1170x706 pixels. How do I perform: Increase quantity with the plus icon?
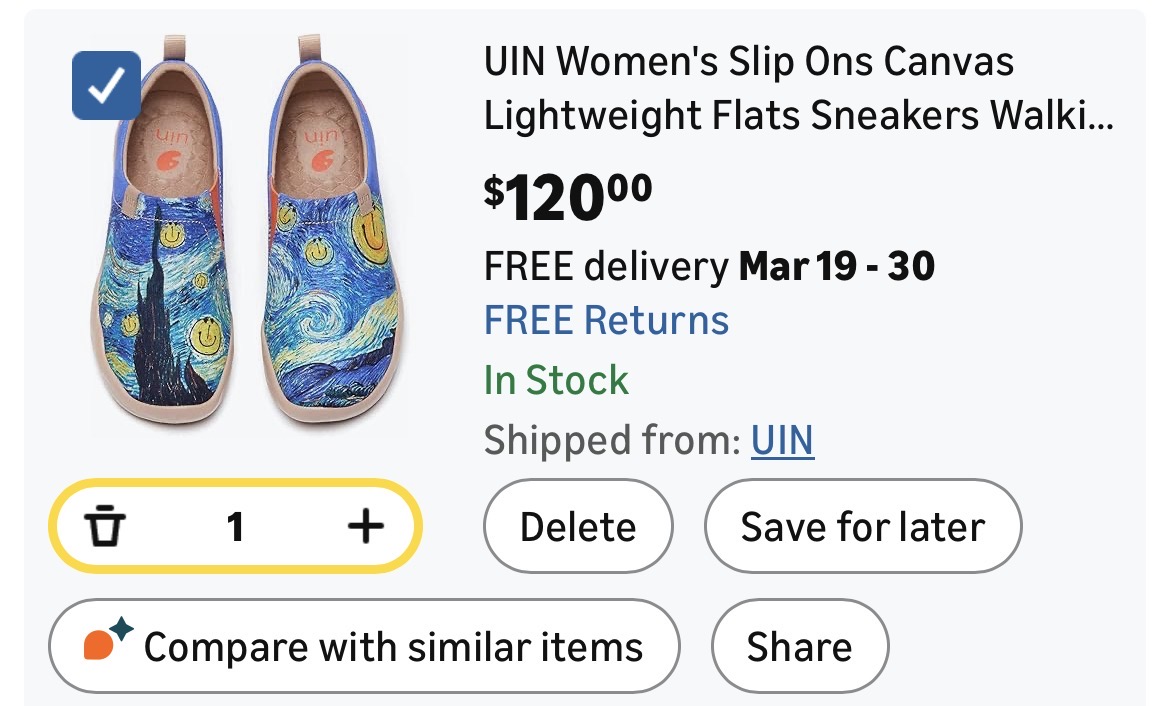(365, 526)
